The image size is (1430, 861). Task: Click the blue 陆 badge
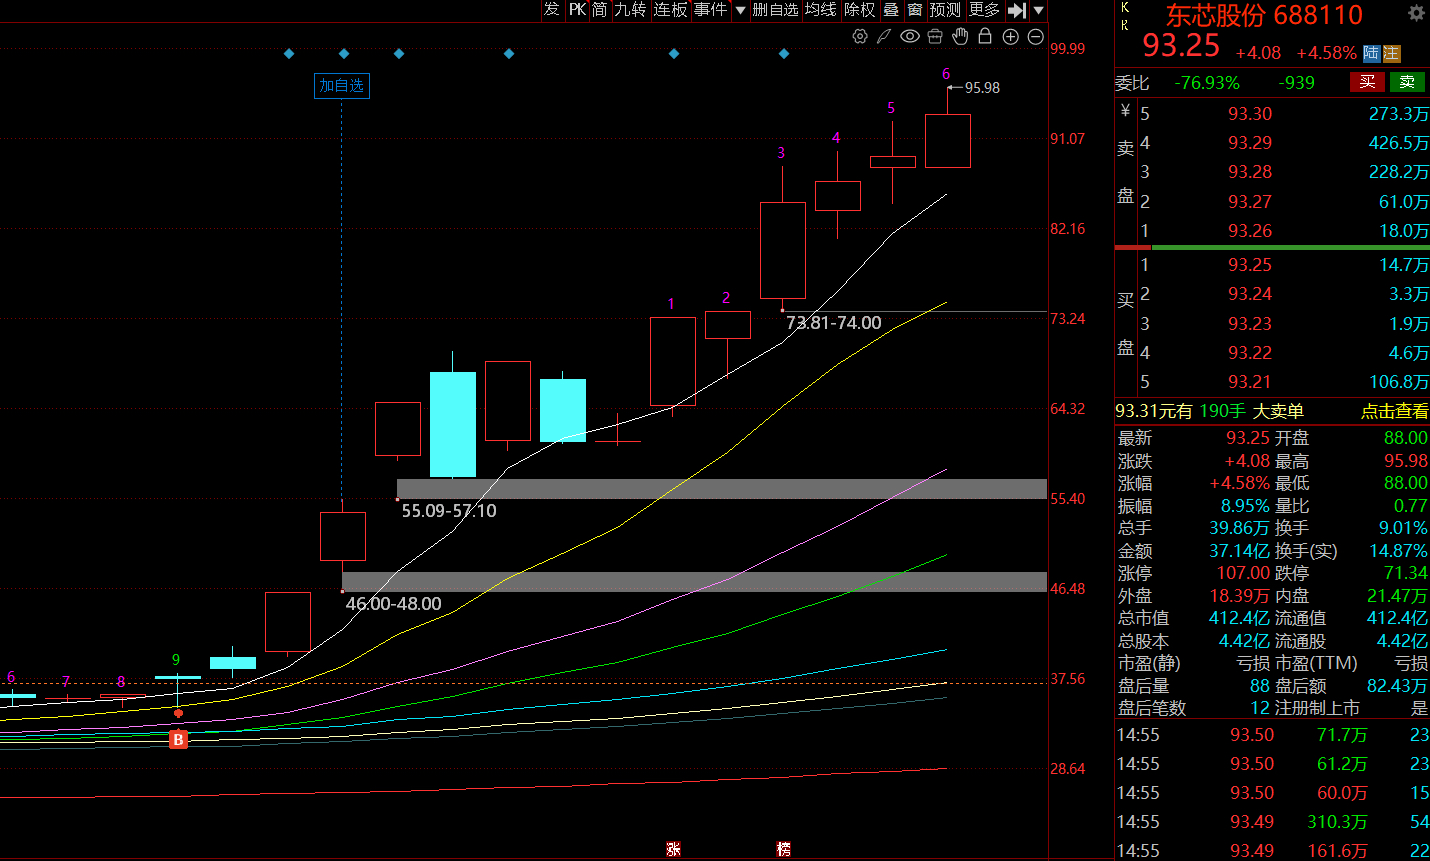(1372, 53)
